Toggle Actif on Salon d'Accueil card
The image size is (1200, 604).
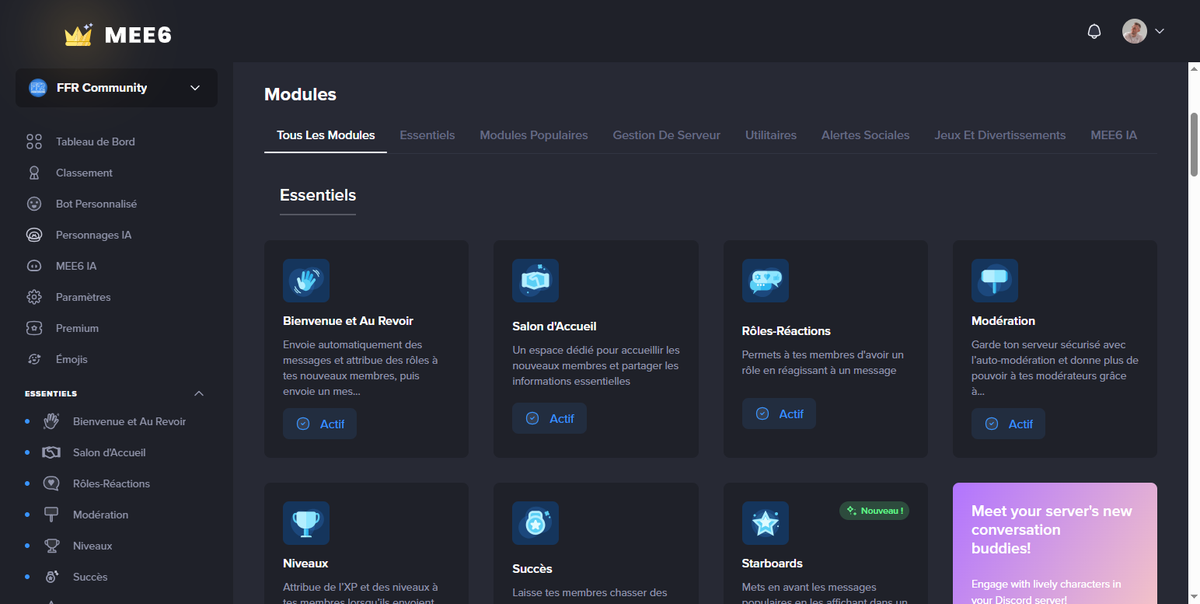(549, 419)
